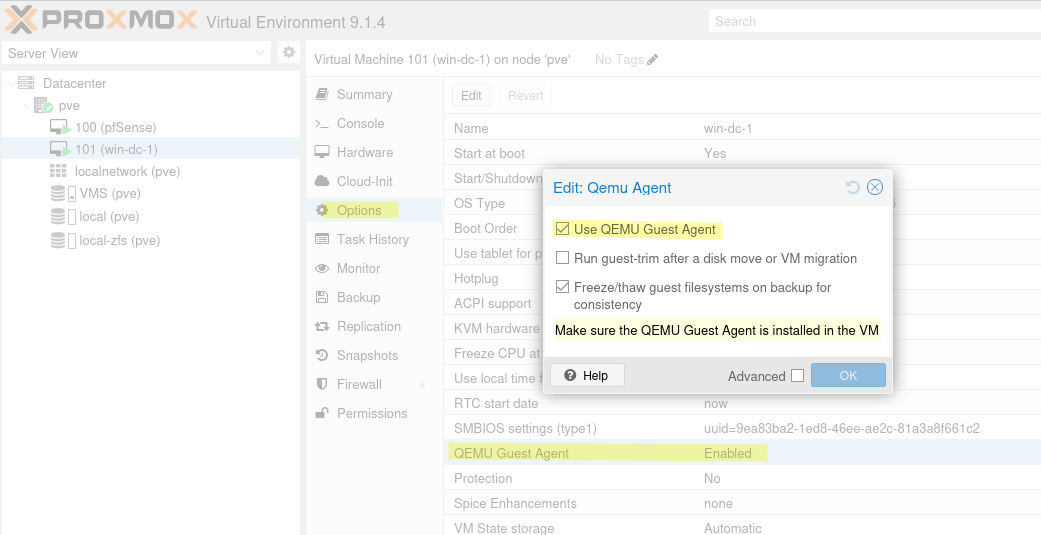Image resolution: width=1041 pixels, height=535 pixels.
Task: Click the Snapshots history icon
Action: (322, 355)
